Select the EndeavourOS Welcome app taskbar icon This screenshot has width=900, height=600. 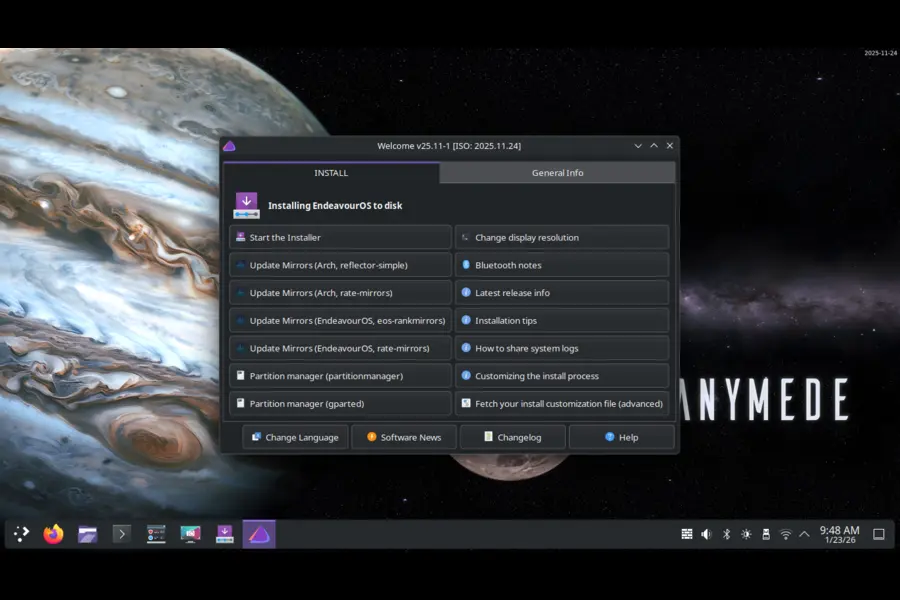(259, 533)
